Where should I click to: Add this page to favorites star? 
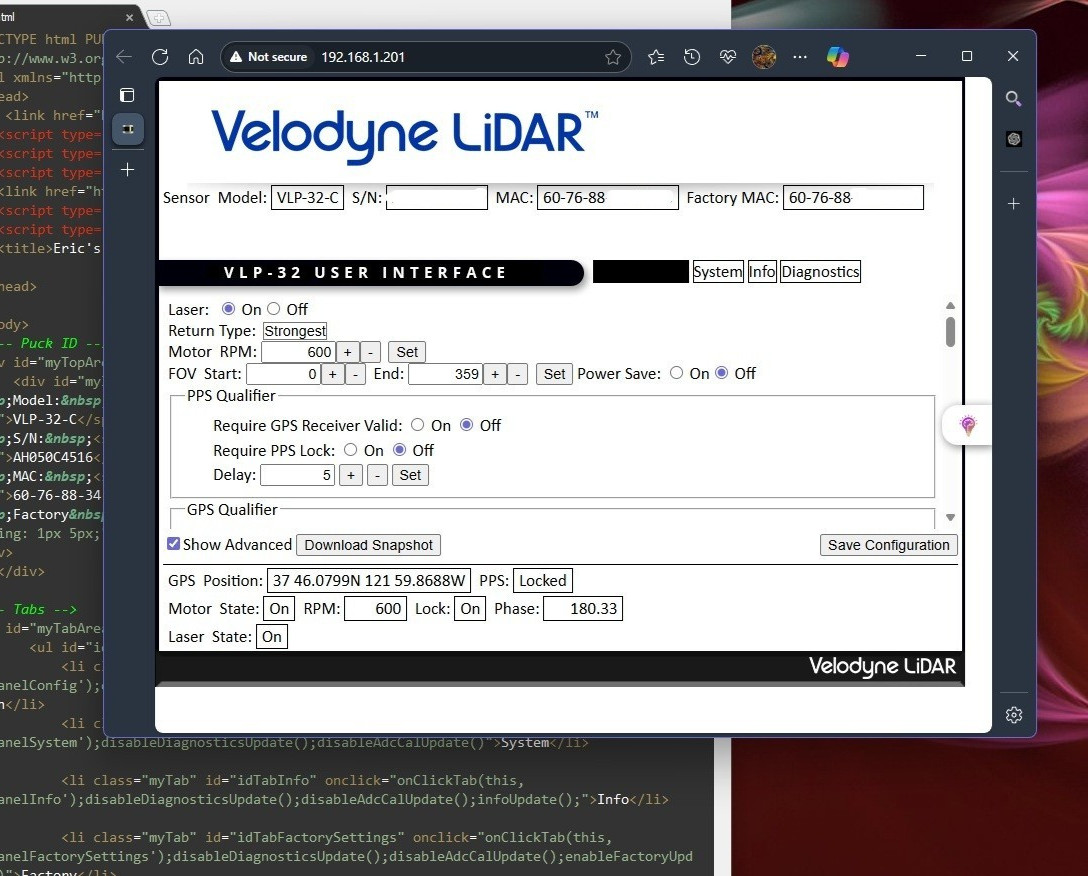(613, 57)
